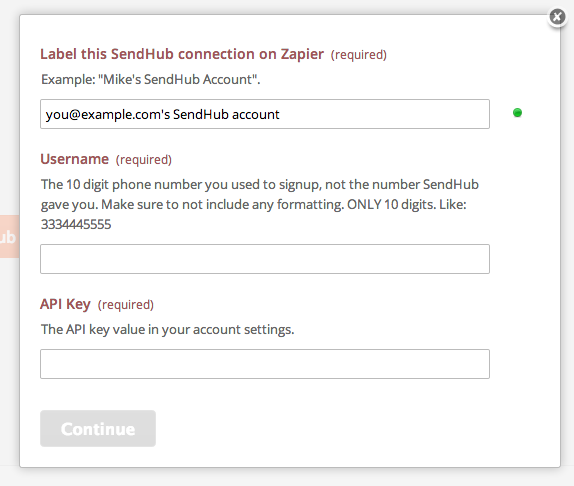
Task: Click the Username field heading
Action: coord(74,159)
